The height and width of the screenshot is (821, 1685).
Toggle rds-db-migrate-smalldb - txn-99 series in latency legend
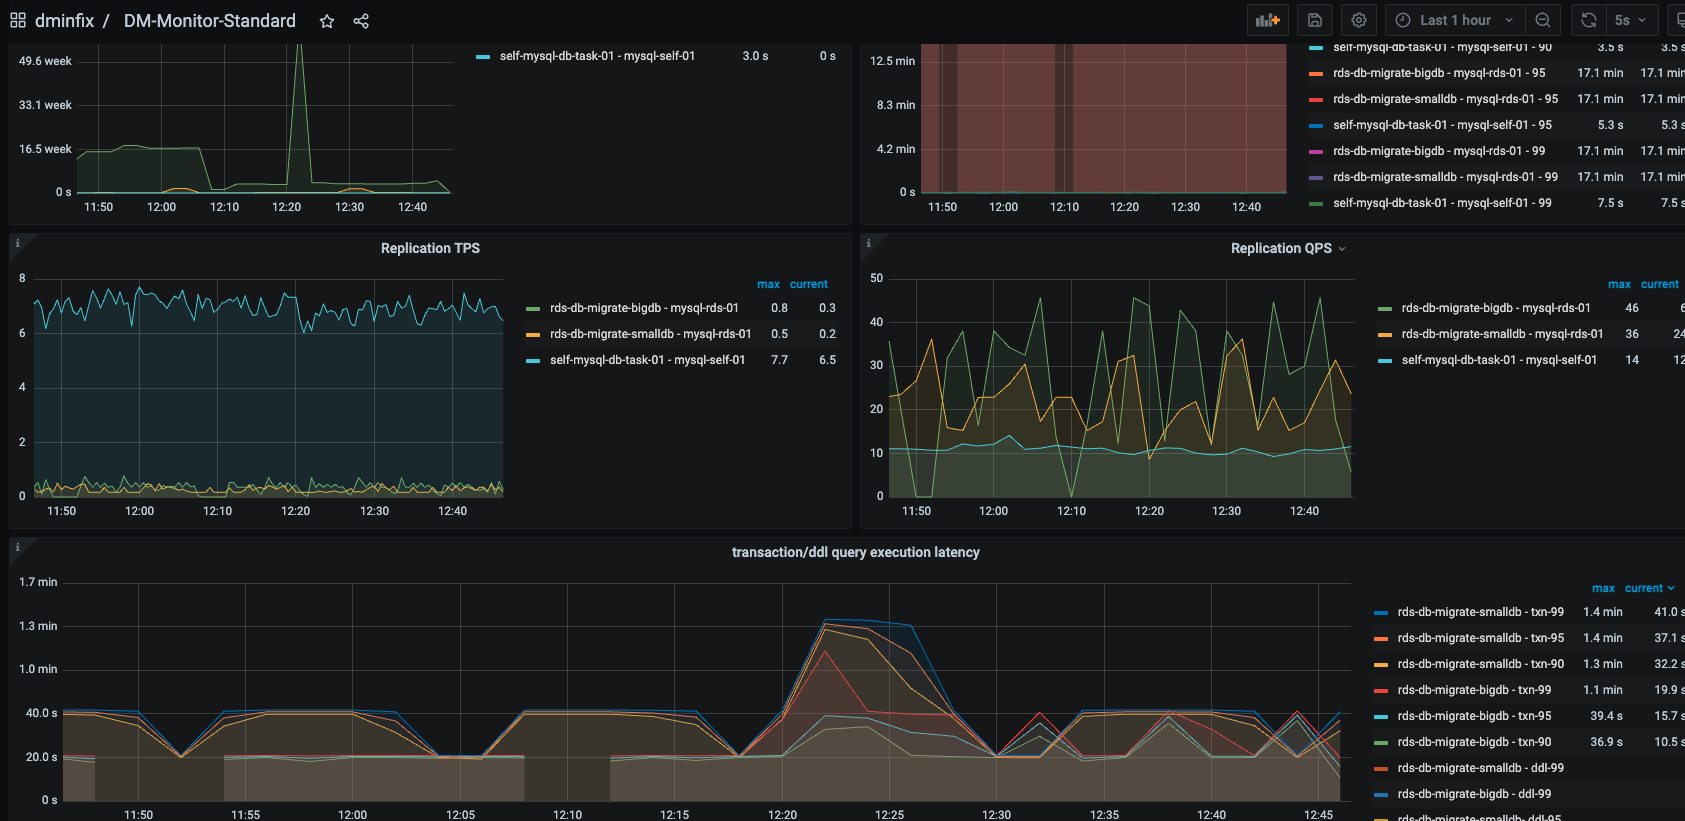coord(1480,612)
